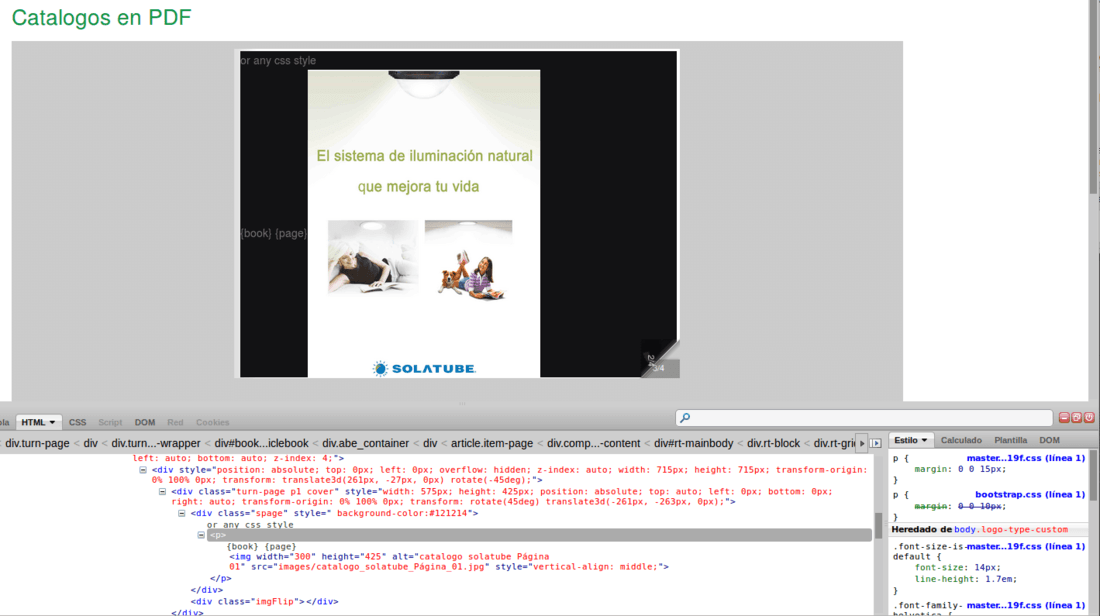Collapse the div class spage node
1100x616 pixels.
pyautogui.click(x=182, y=514)
